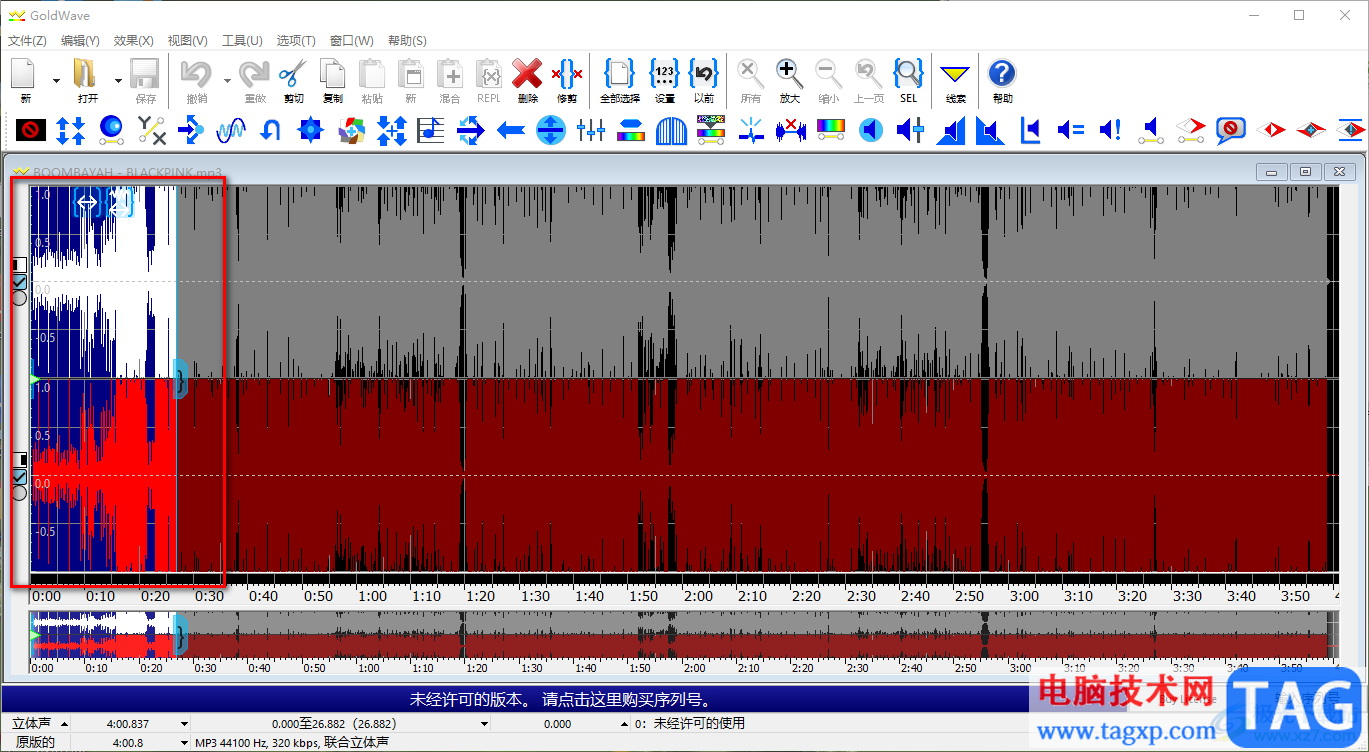This screenshot has height=752, width=1369.
Task: Click the green start marker triangle
Action: tap(35, 380)
